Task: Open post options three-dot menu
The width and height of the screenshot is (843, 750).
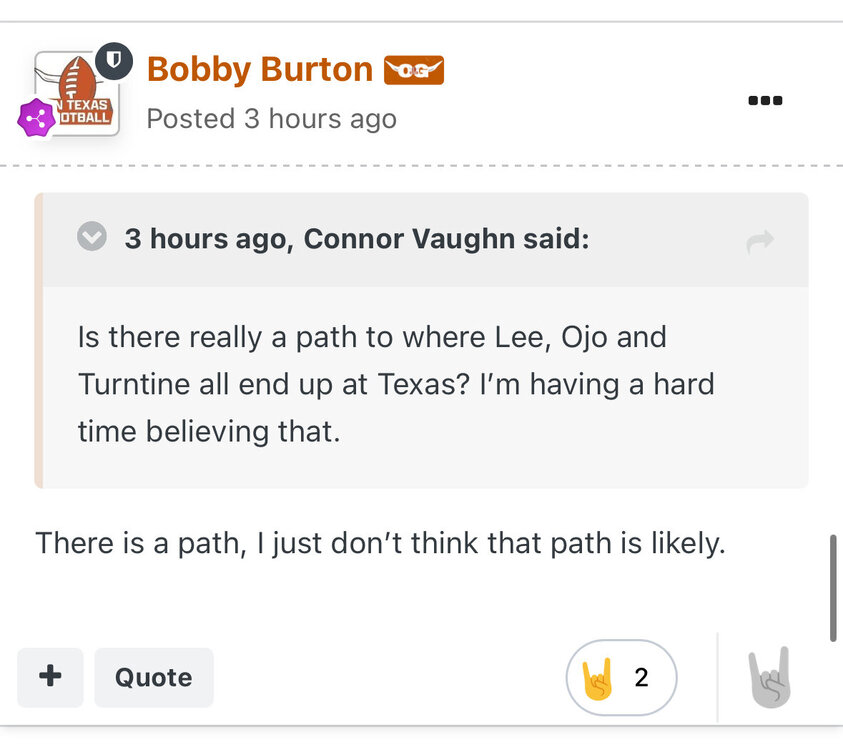Action: coord(765,100)
